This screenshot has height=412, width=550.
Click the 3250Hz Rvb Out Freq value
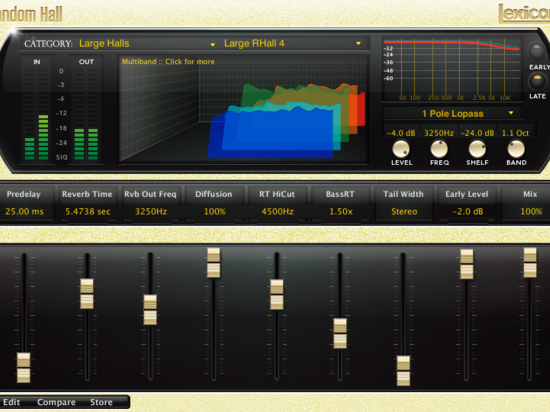151,211
